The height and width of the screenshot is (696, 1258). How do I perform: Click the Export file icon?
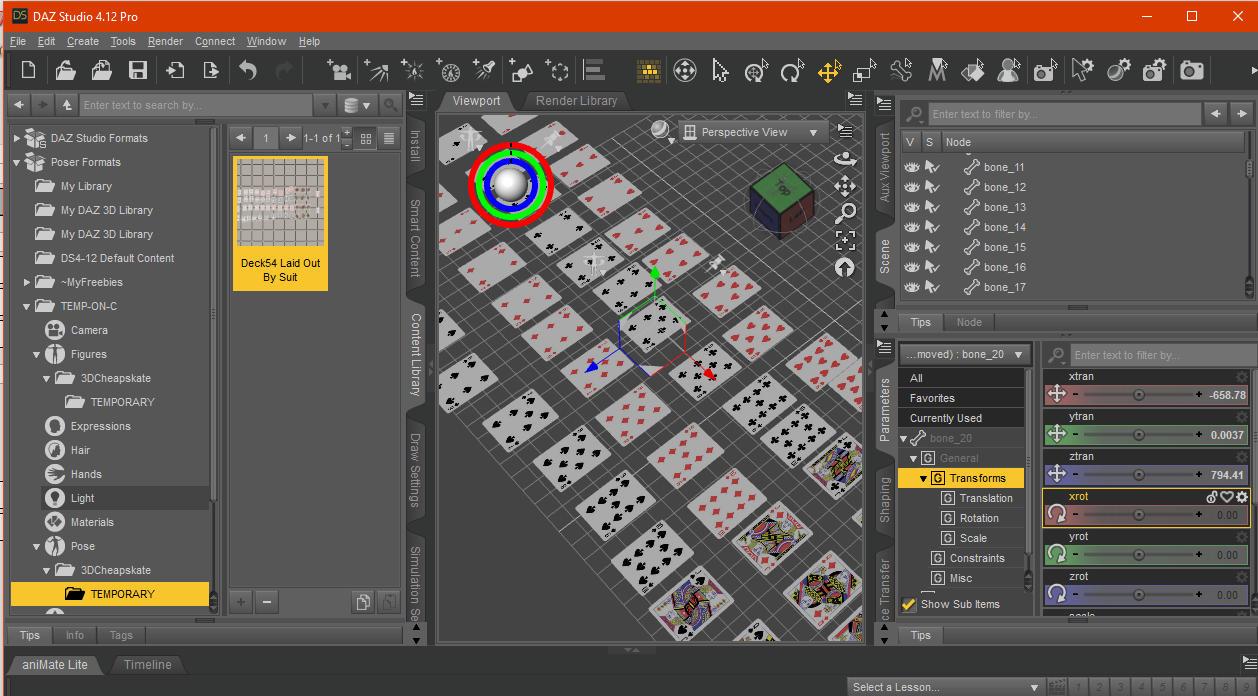click(x=211, y=70)
